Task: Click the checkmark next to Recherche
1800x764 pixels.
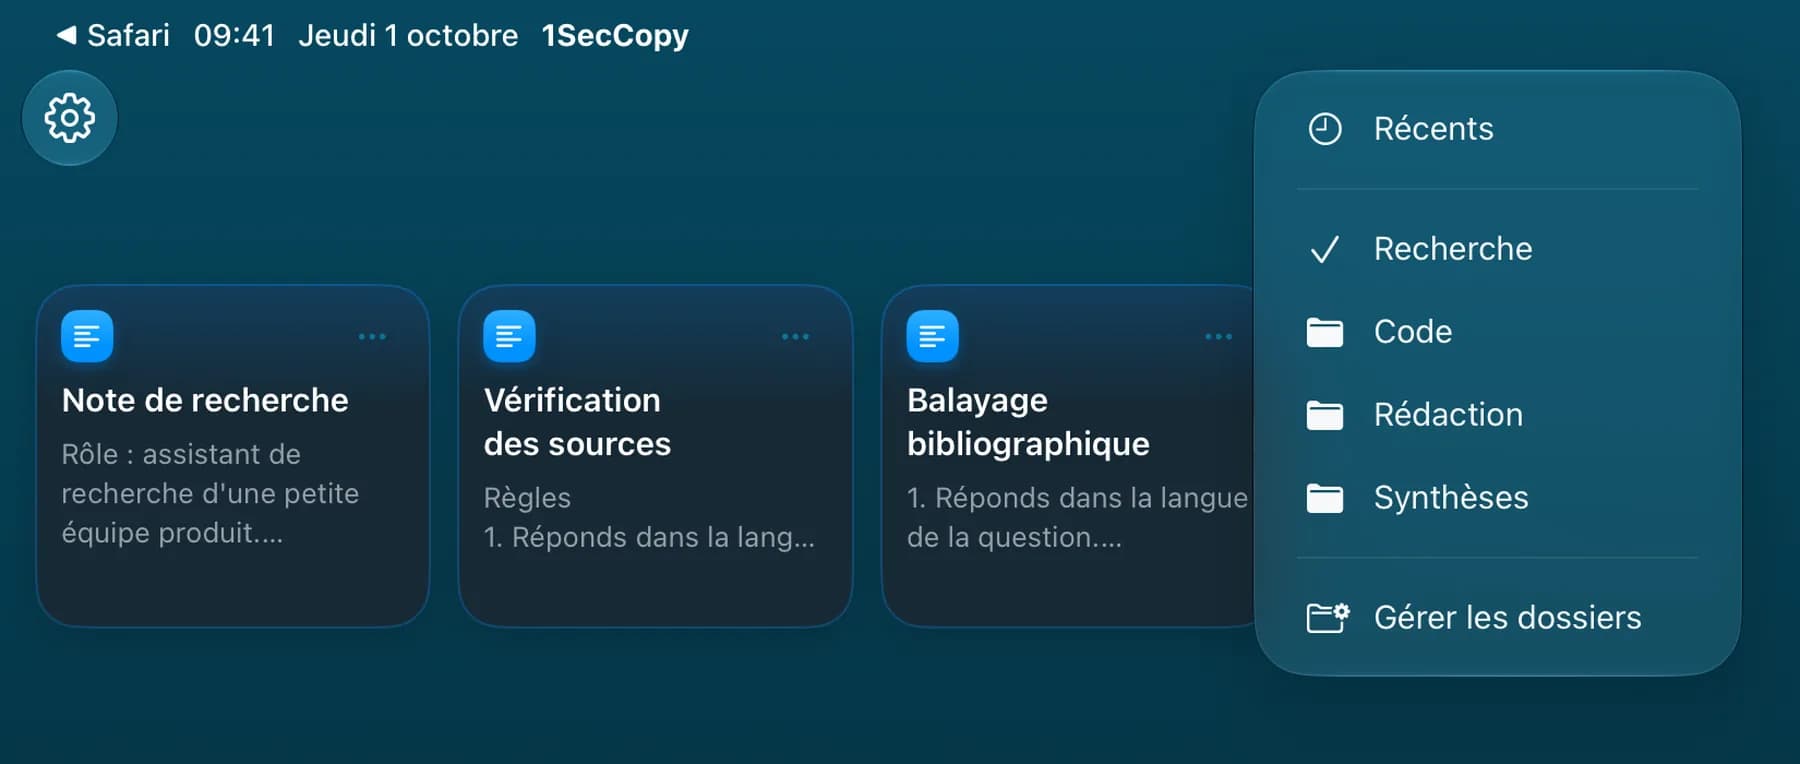Action: [x=1325, y=249]
